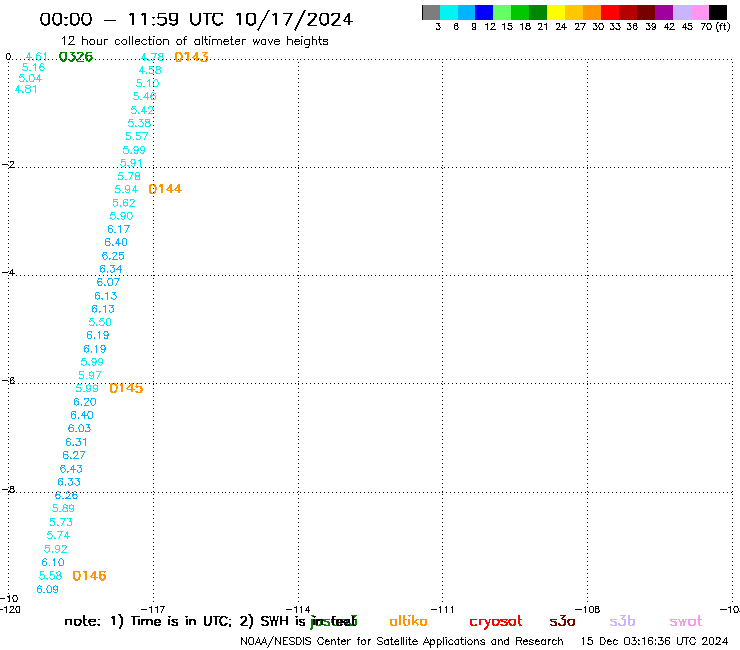Click the 5.73 wave height reading
Screen dimensions: 740x650
point(61,522)
